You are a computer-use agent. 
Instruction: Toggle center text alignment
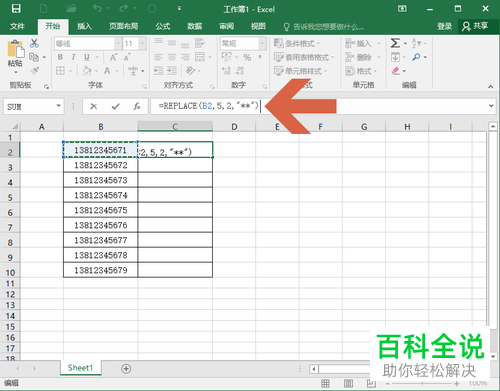172,57
